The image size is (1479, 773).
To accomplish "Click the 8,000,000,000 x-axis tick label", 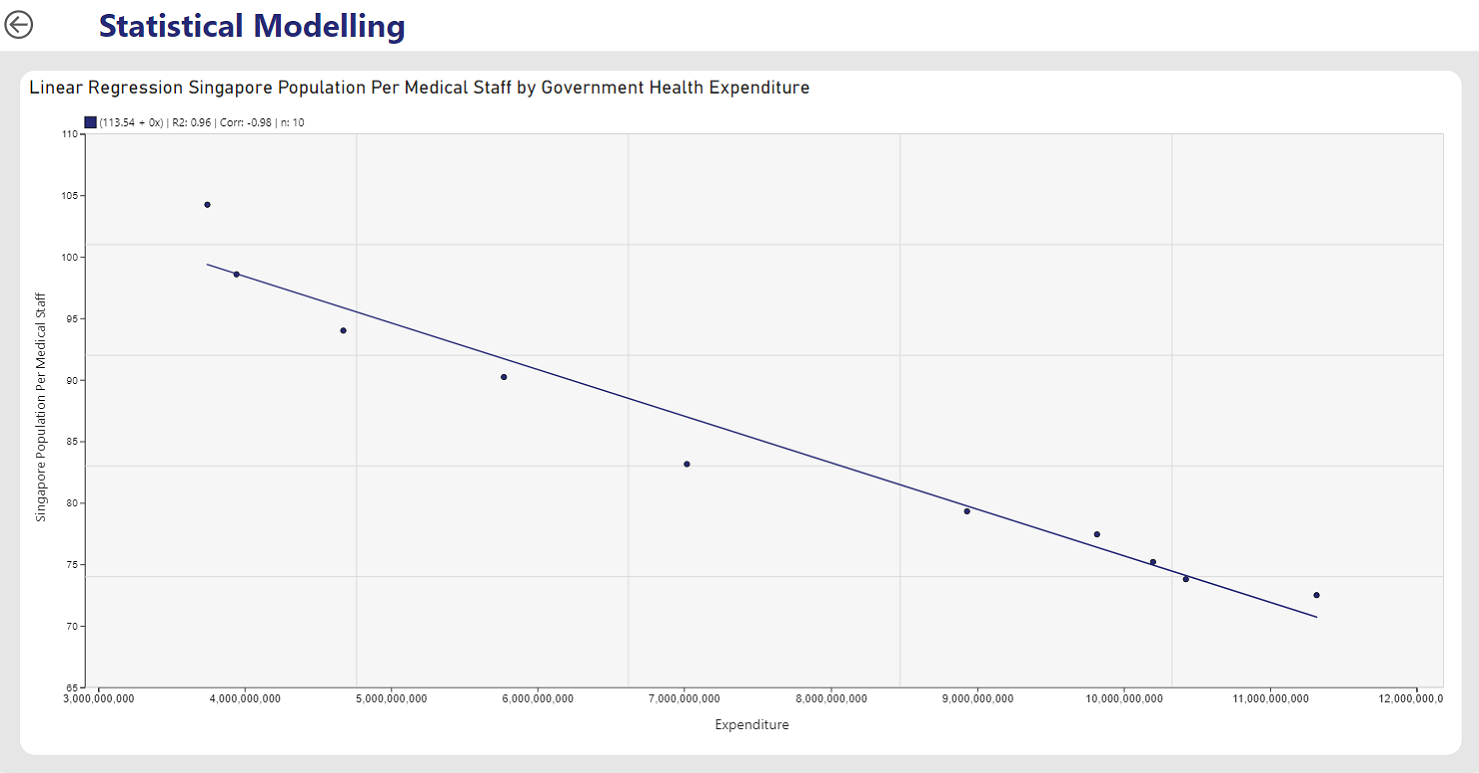I will pos(831,698).
